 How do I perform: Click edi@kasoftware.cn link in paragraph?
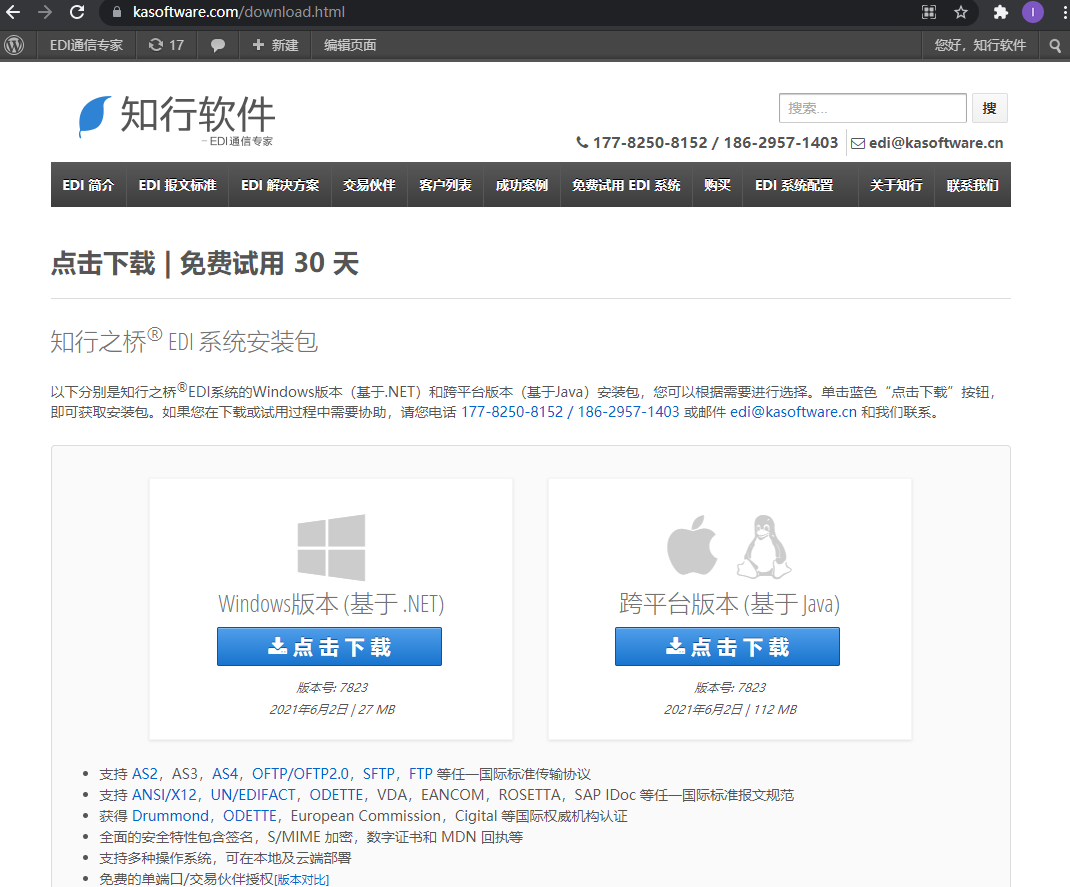[x=793, y=412]
